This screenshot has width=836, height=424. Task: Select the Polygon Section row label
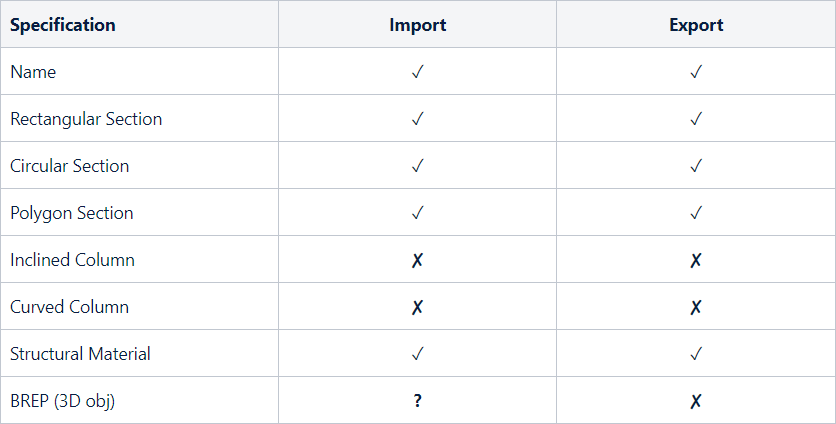pyautogui.click(x=72, y=213)
